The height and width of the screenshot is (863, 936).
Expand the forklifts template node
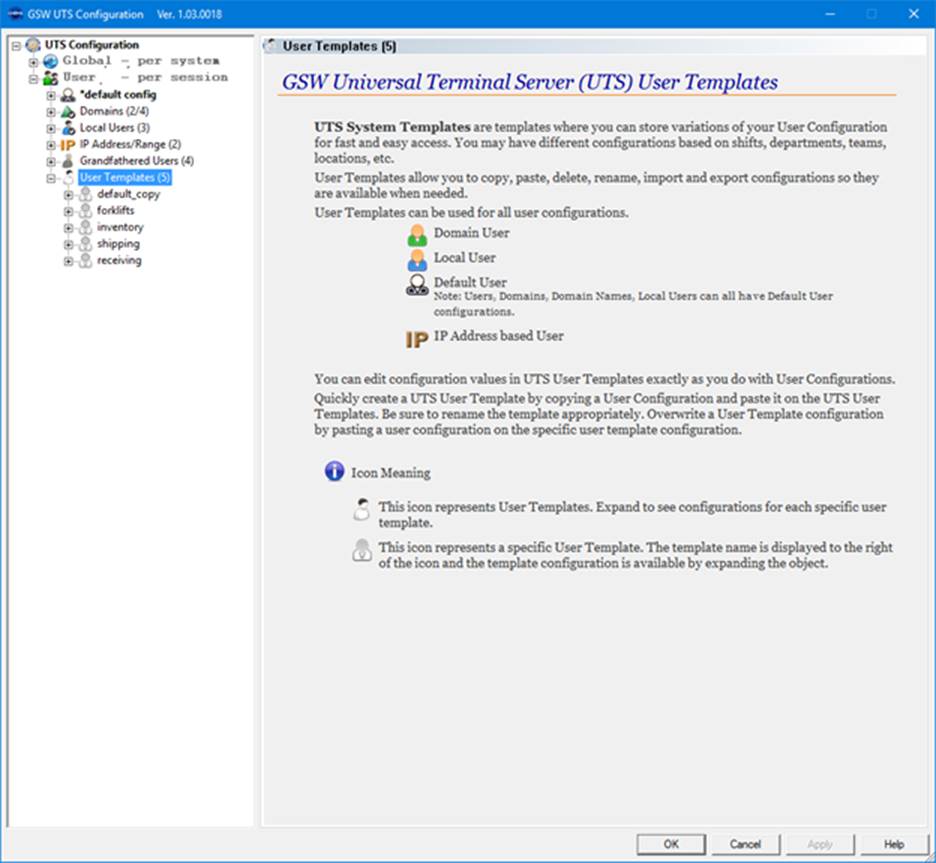coord(69,211)
